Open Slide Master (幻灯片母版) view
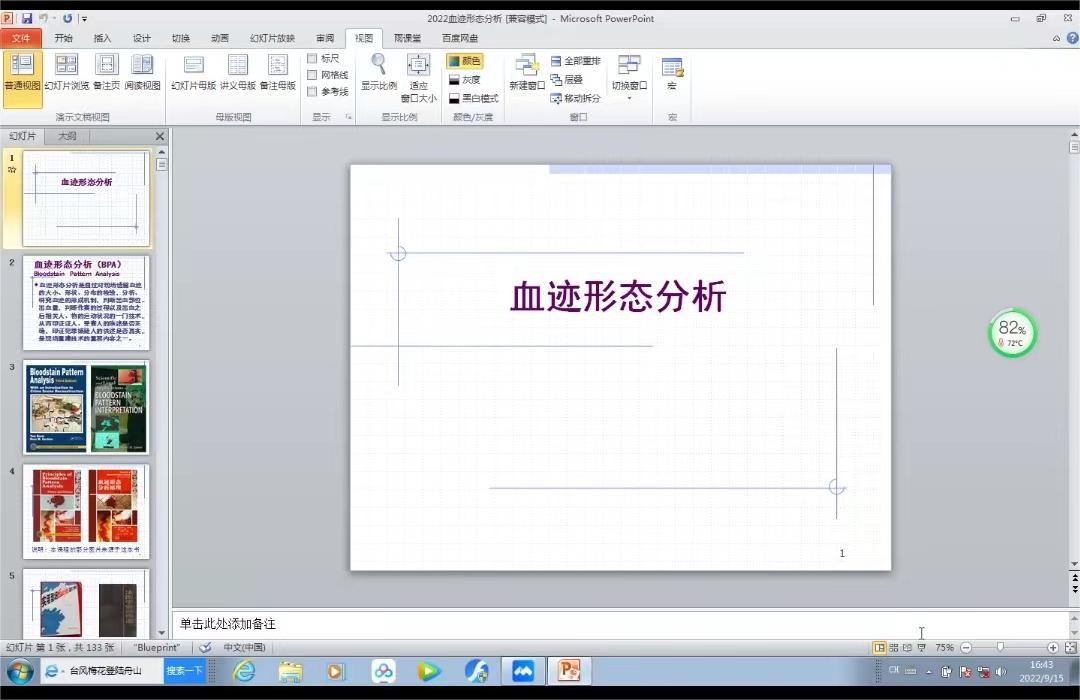The height and width of the screenshot is (700, 1080). [193, 72]
